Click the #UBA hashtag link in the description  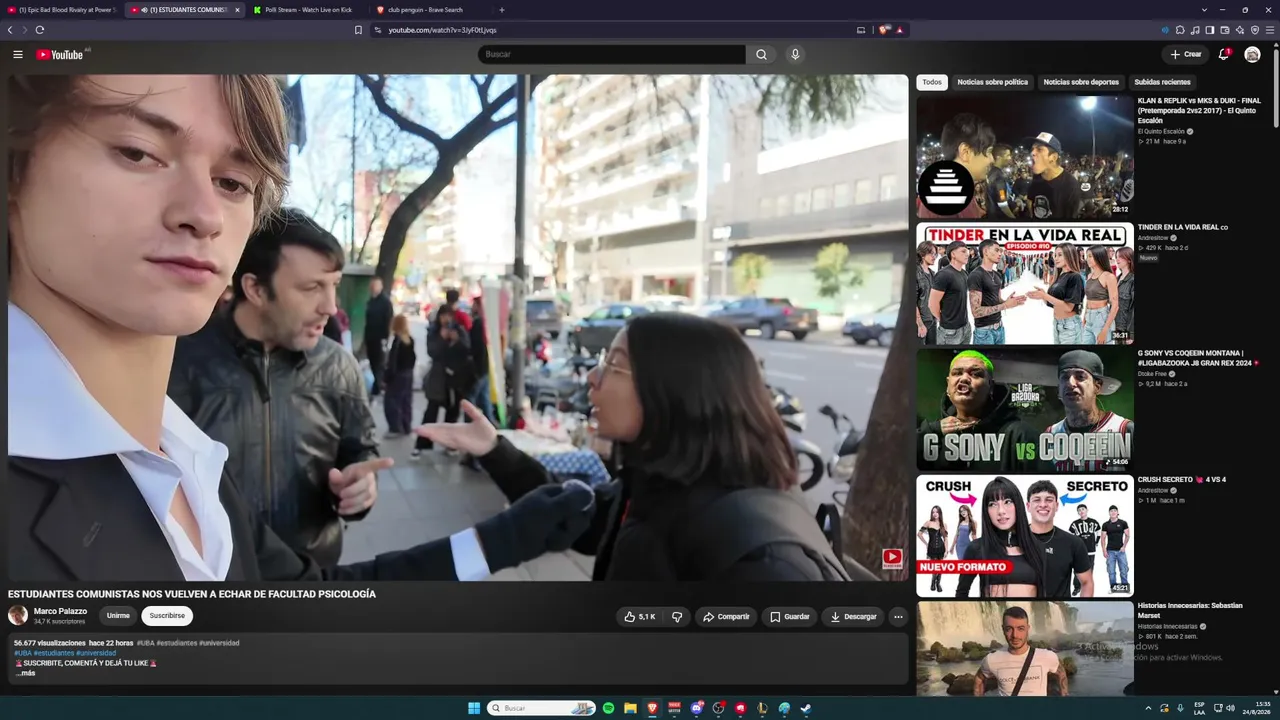[x=23, y=653]
